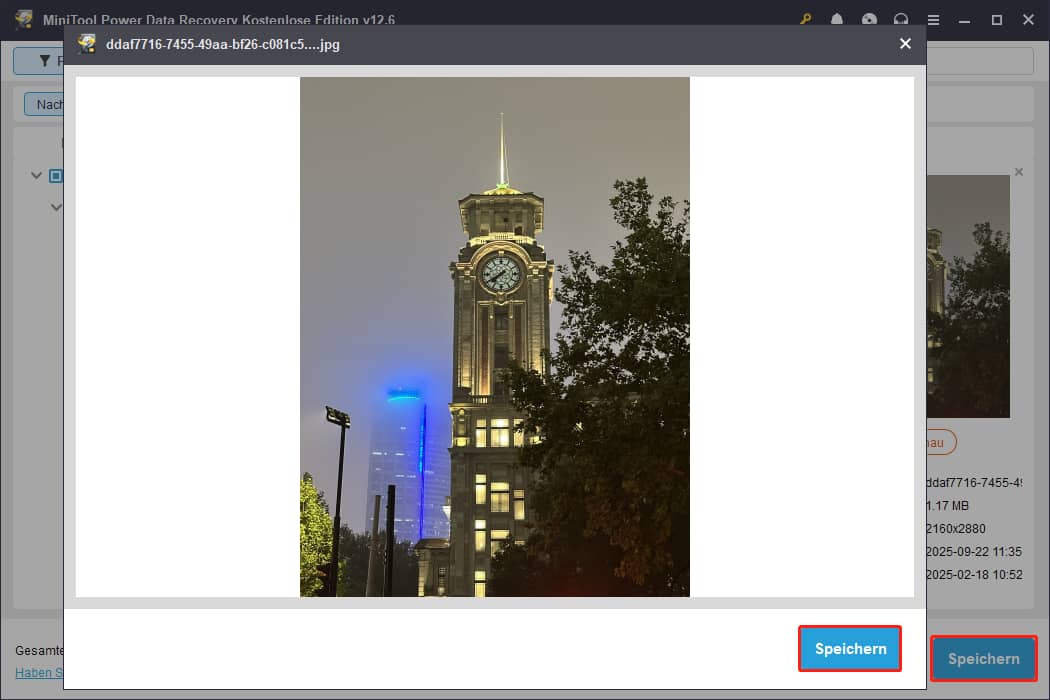Open the hamburger menu in title bar
Viewport: 1050px width, 700px height.
(933, 20)
